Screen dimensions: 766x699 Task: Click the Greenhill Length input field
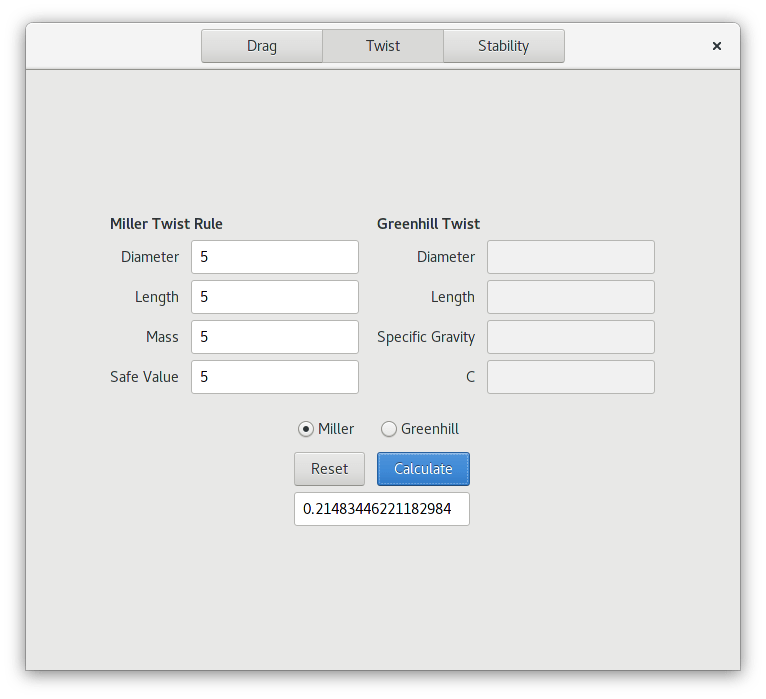tap(571, 297)
